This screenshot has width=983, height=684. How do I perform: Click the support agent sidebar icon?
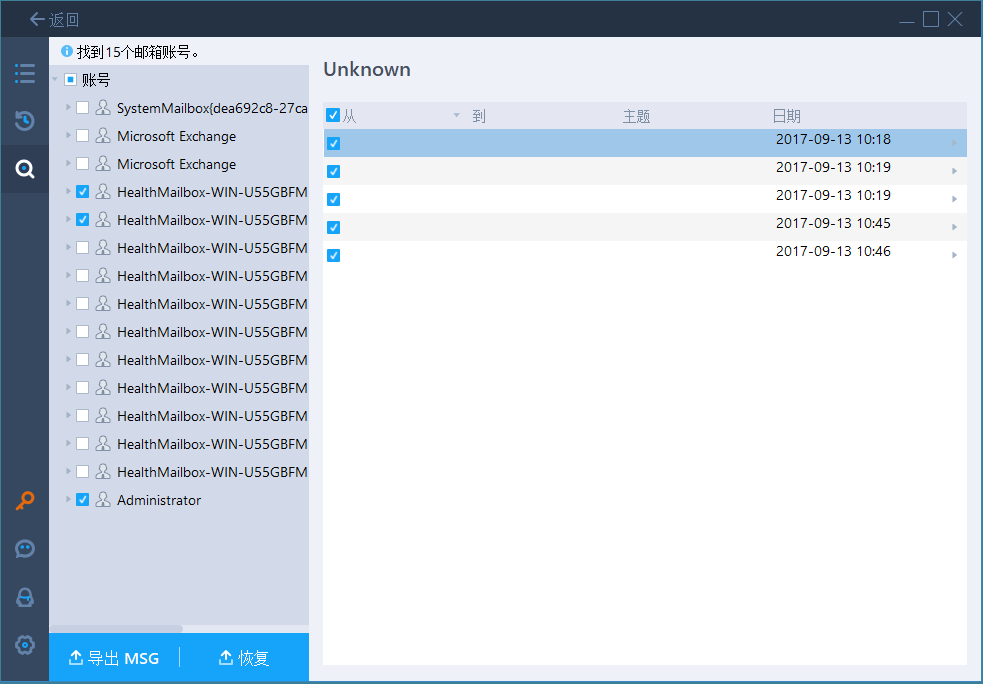25,597
